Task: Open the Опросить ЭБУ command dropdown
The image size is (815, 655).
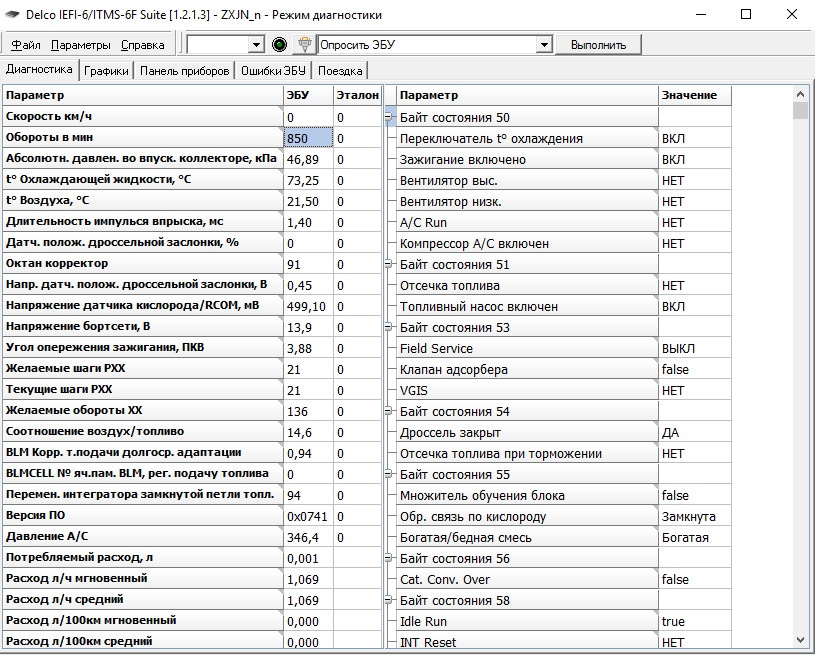Action: (x=544, y=45)
